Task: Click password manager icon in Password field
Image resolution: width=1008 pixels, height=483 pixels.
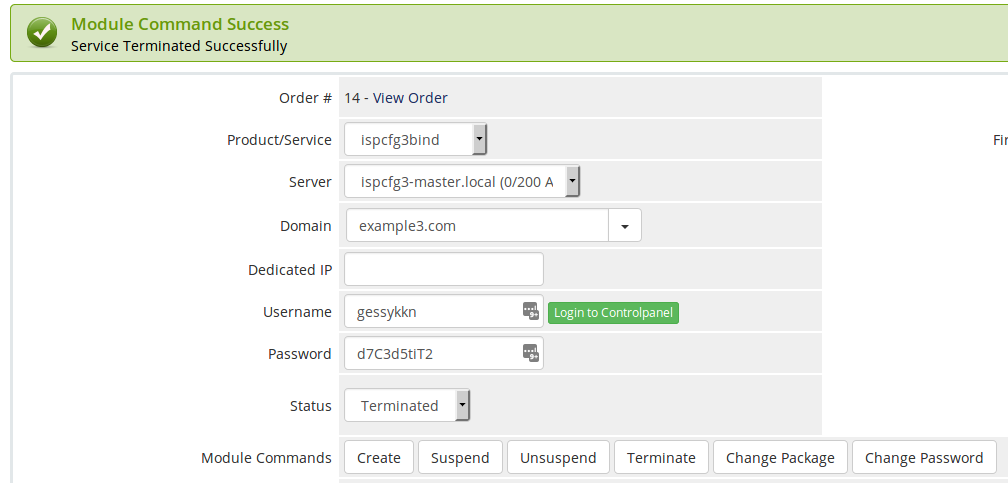Action: tap(530, 354)
